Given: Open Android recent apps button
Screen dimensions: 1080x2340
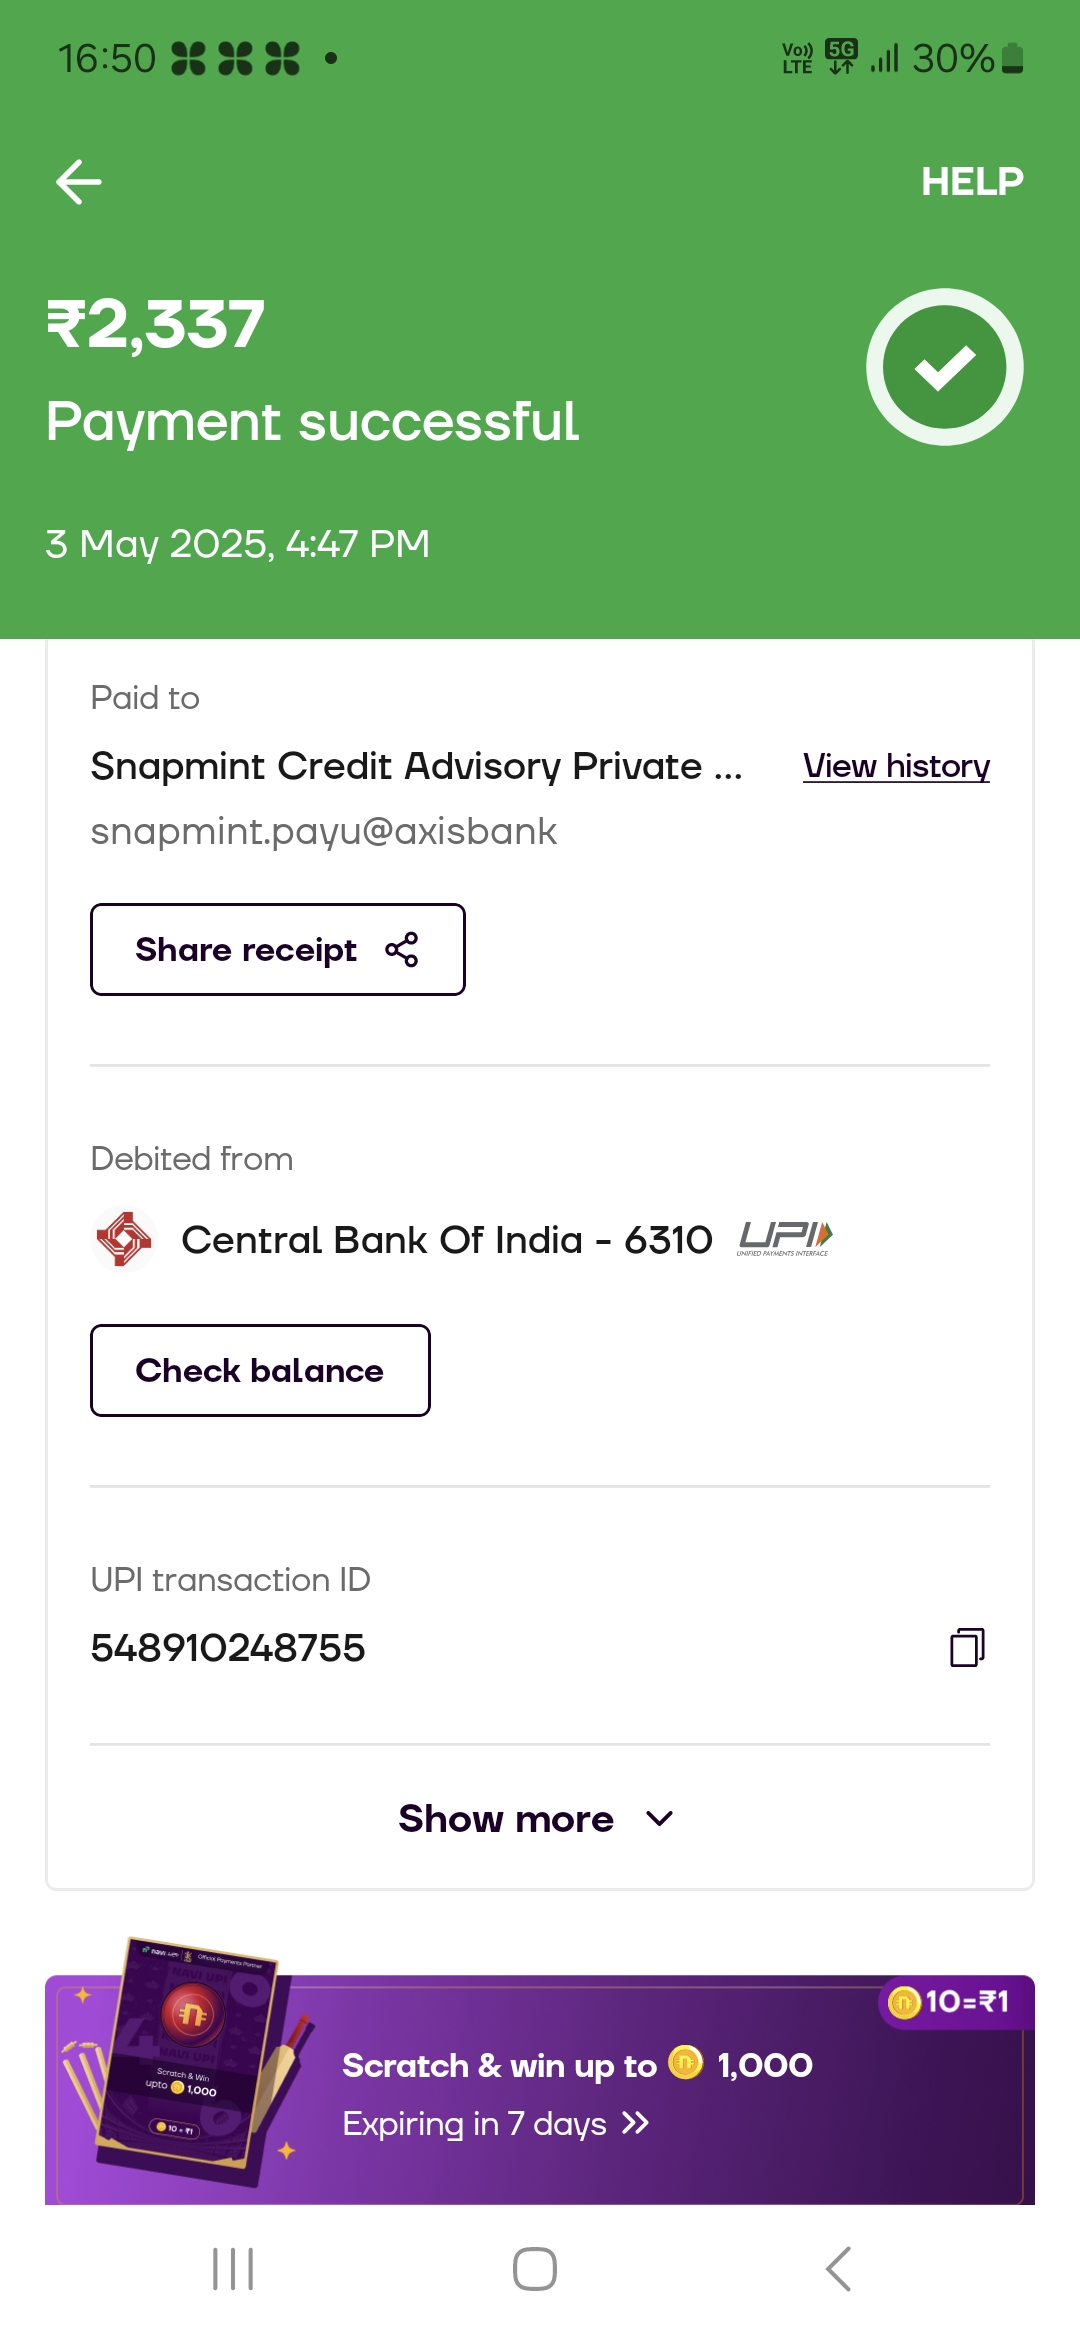Looking at the screenshot, I should (x=233, y=2269).
